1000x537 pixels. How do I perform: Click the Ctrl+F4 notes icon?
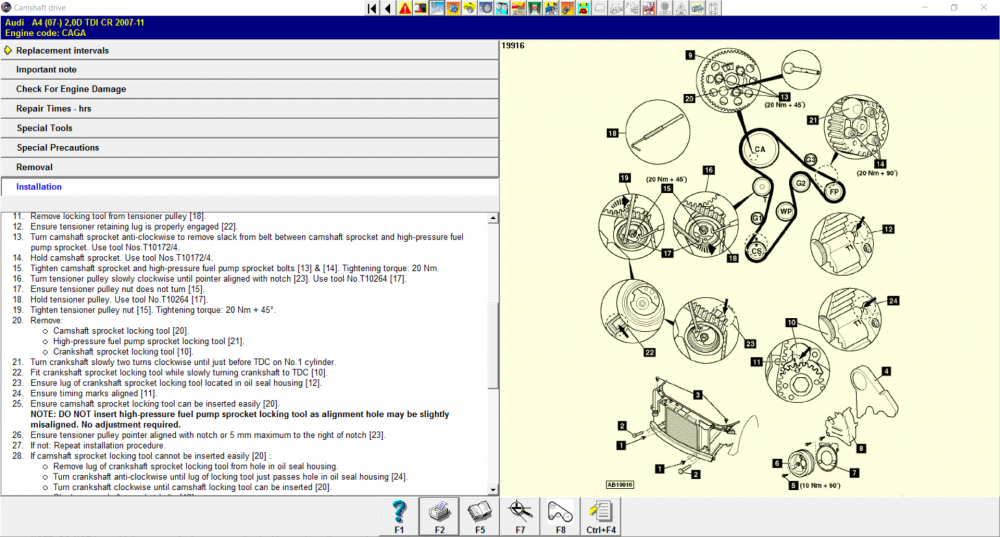[601, 516]
